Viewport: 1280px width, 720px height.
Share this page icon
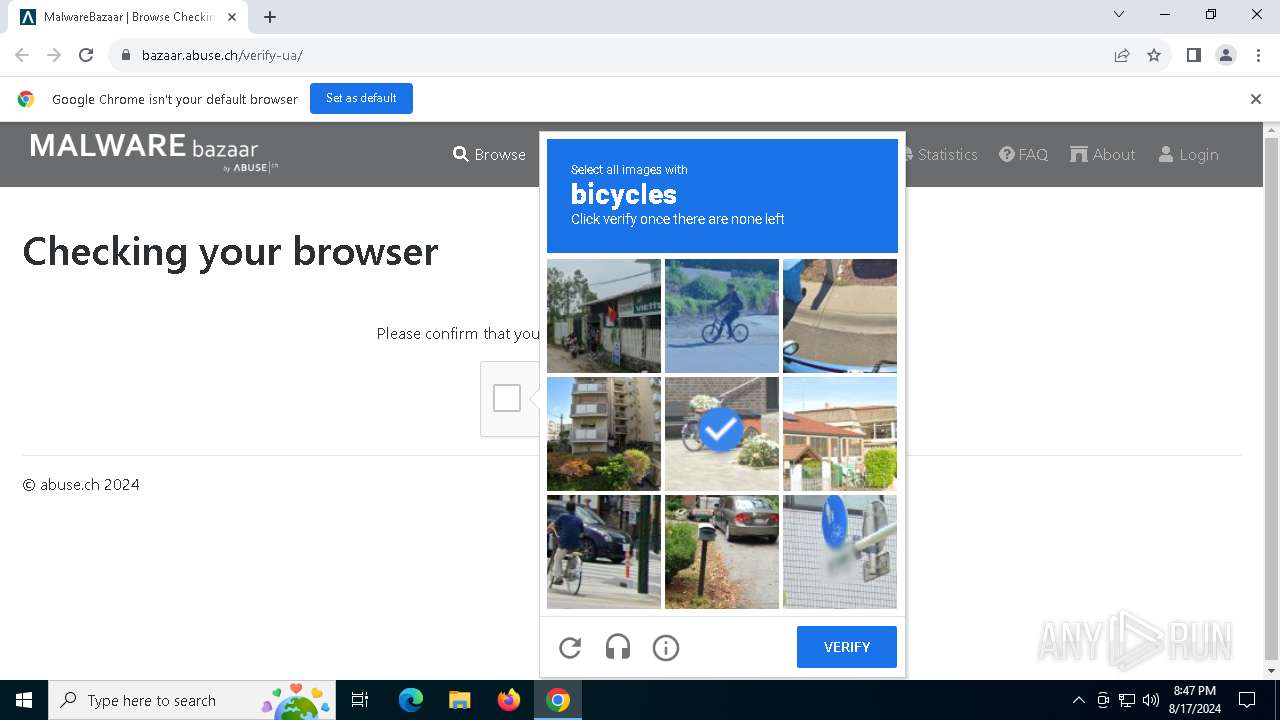point(1122,55)
